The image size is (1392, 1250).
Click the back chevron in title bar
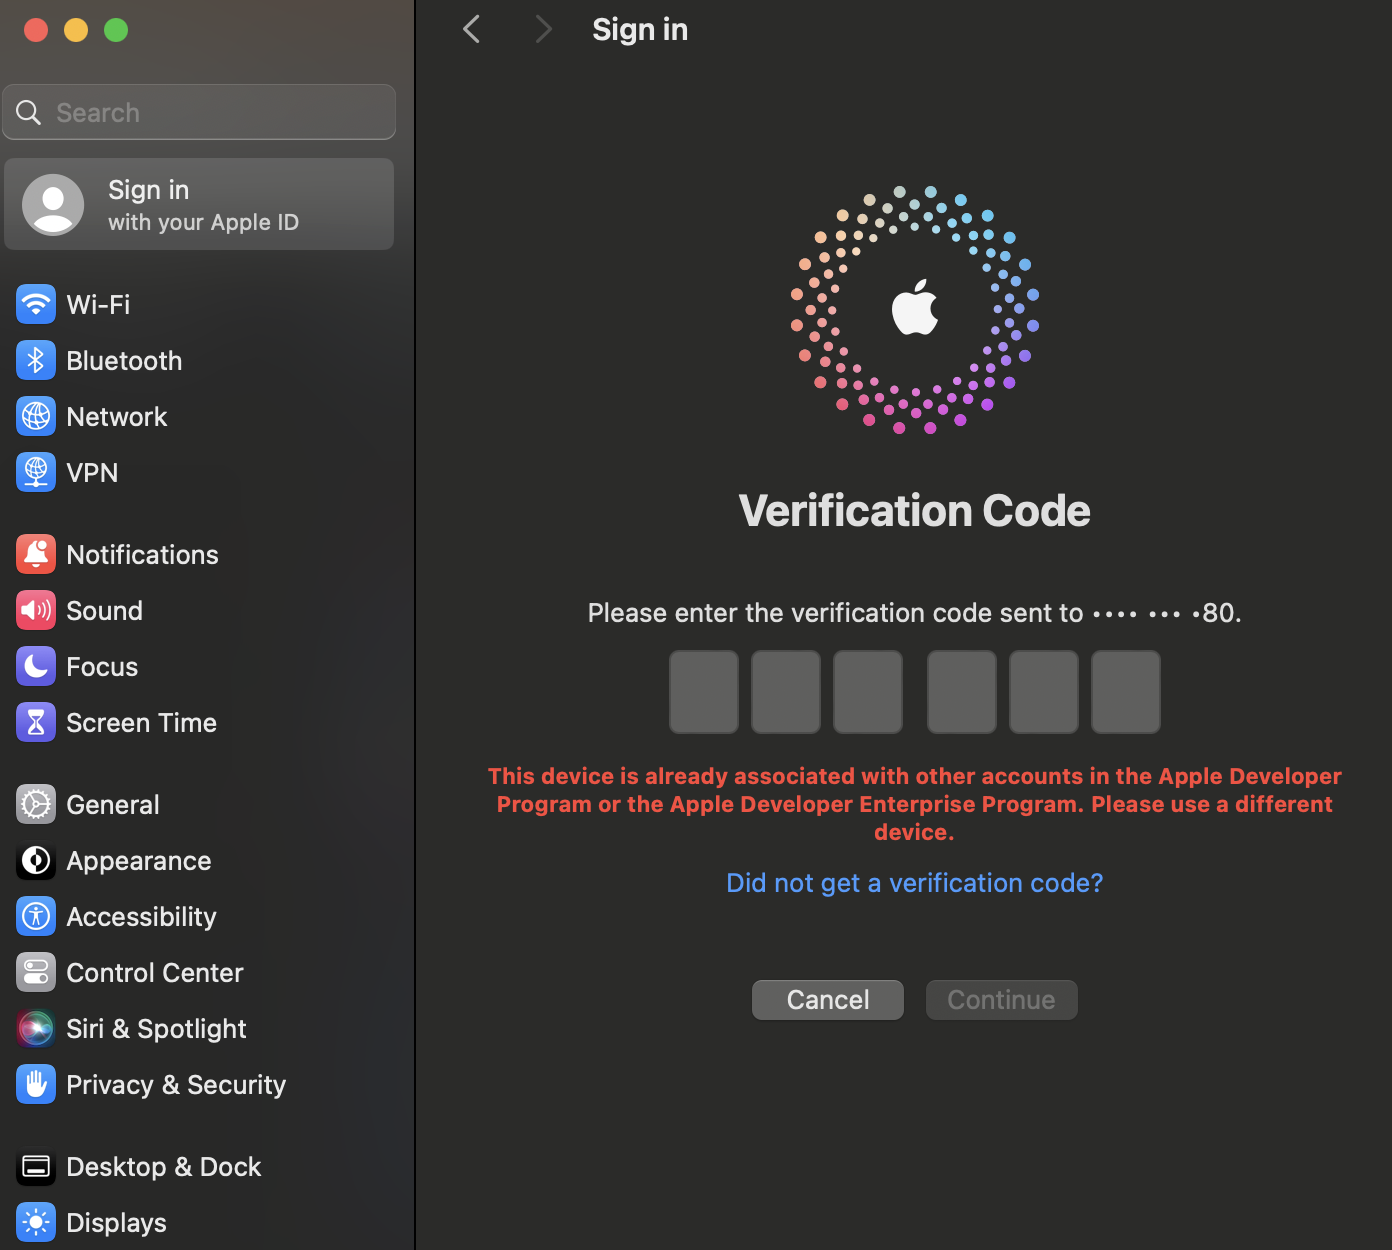click(x=472, y=30)
